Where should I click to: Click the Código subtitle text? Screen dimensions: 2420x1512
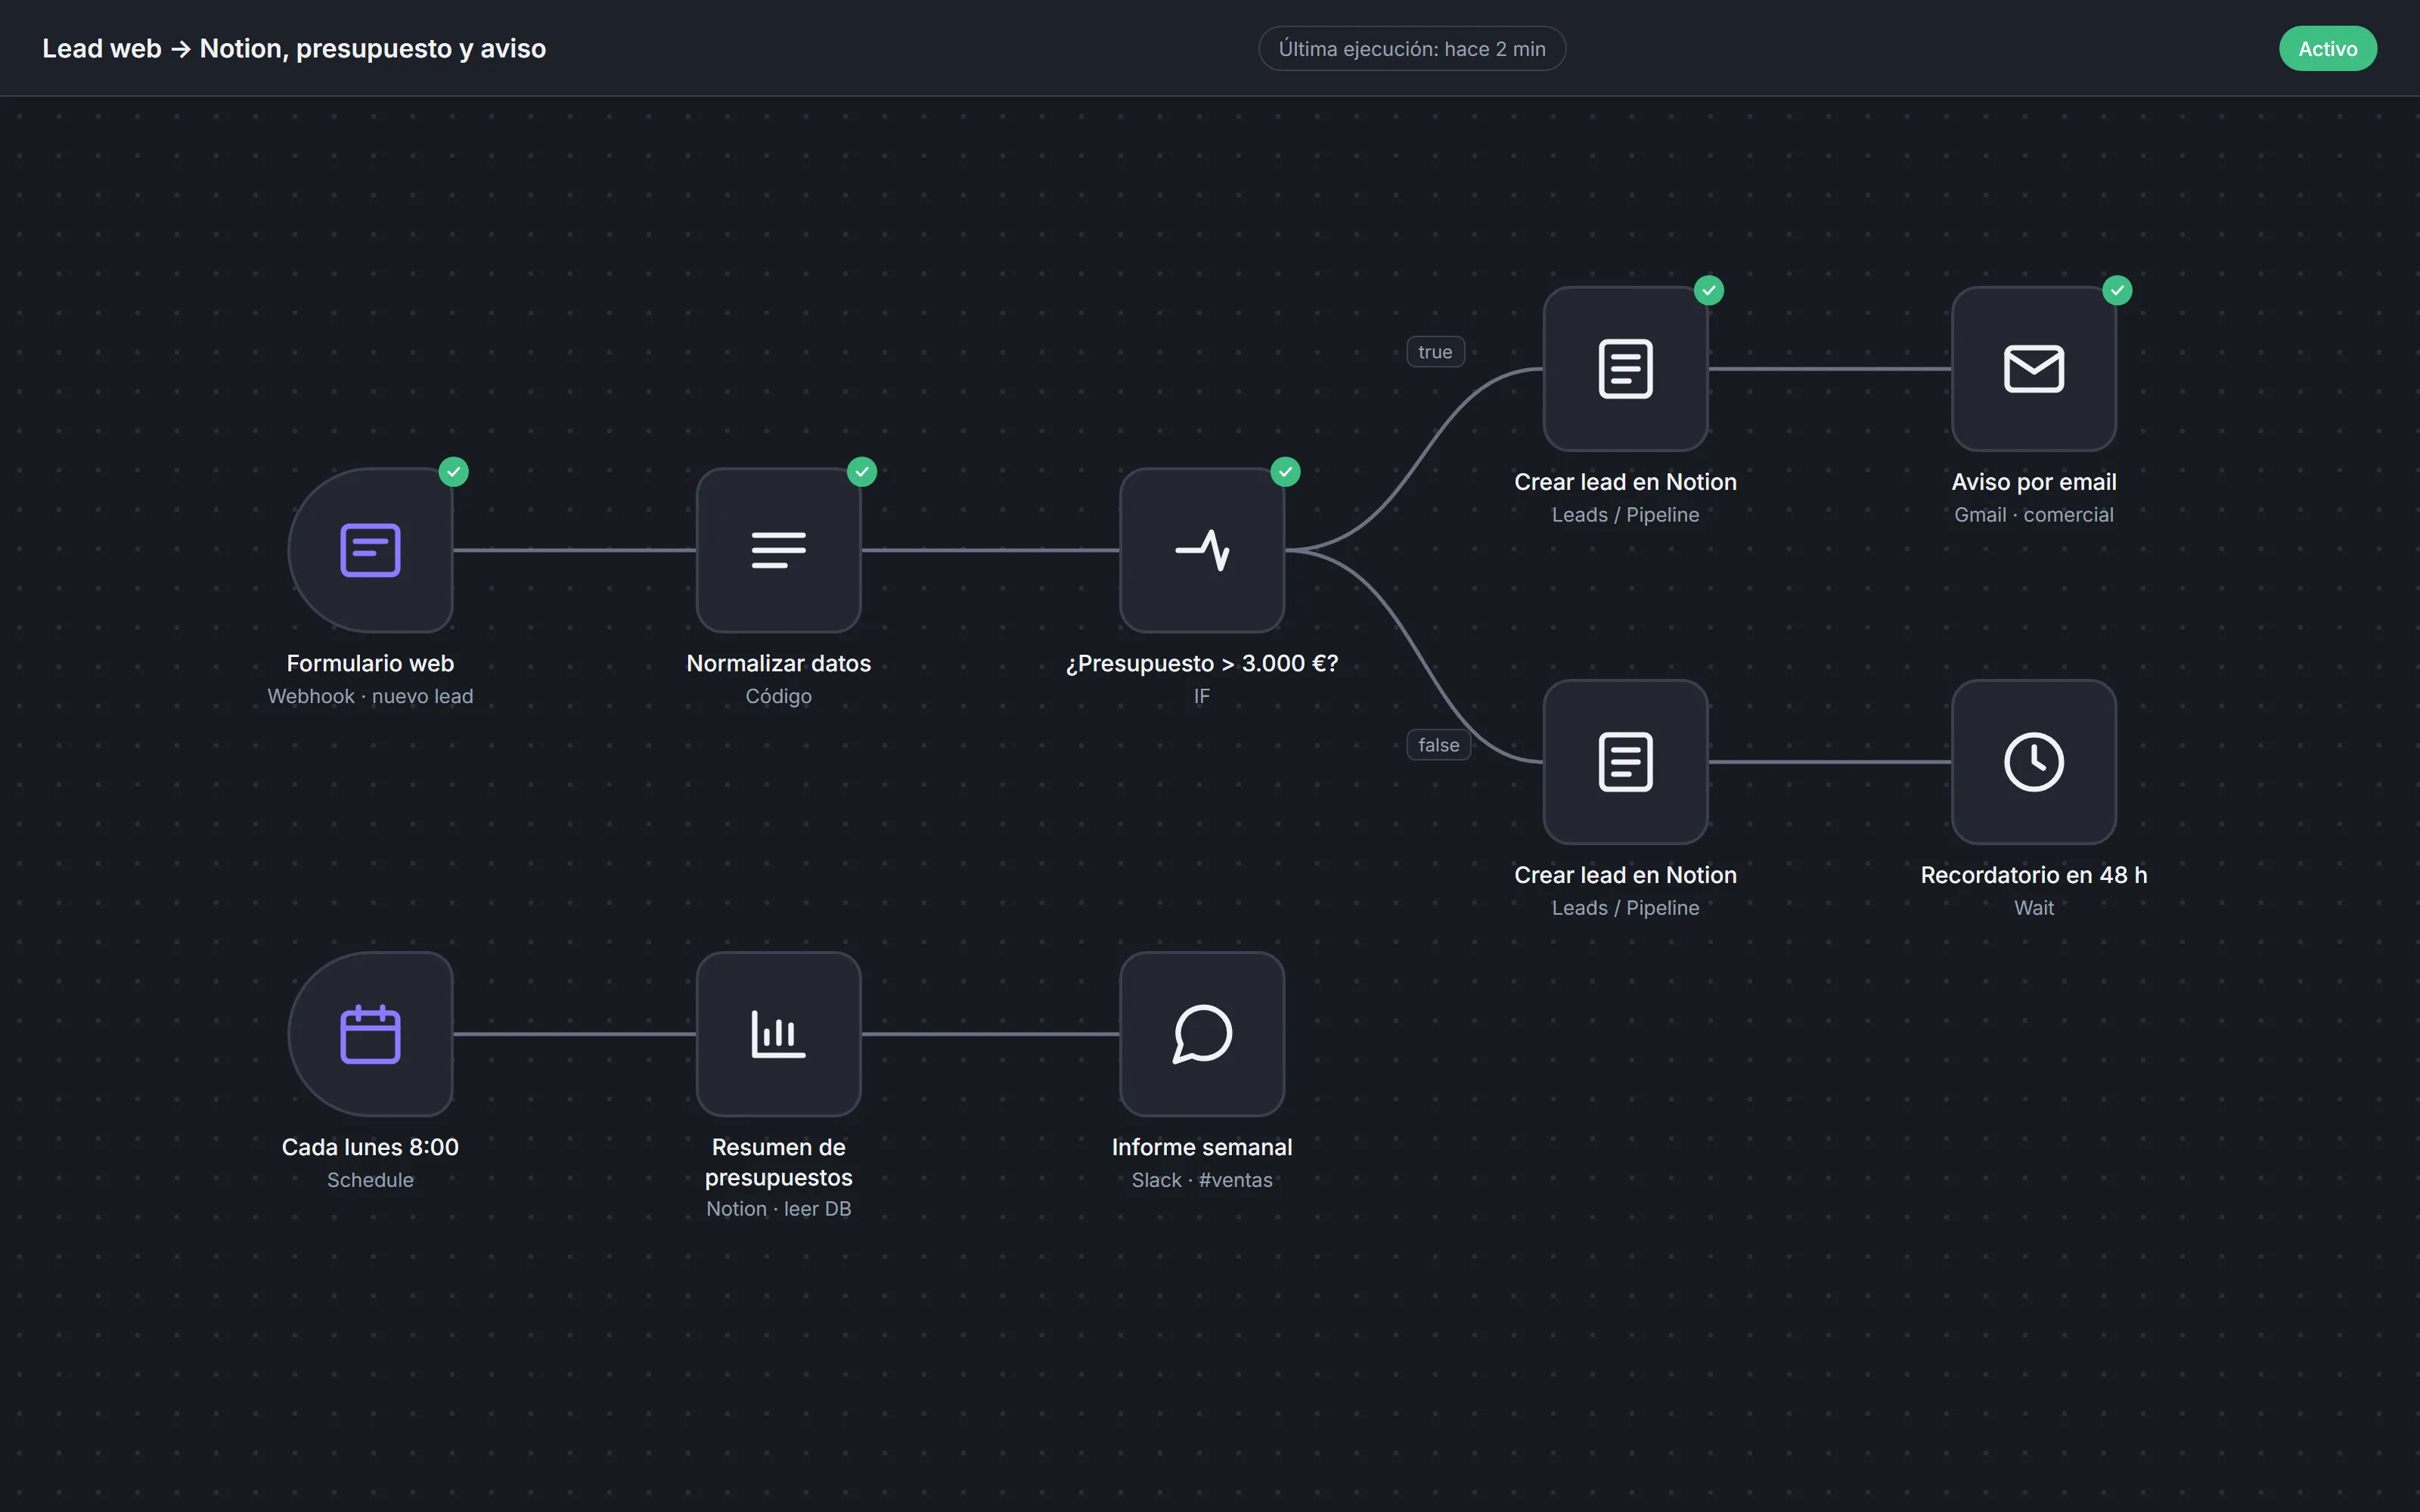pos(778,696)
